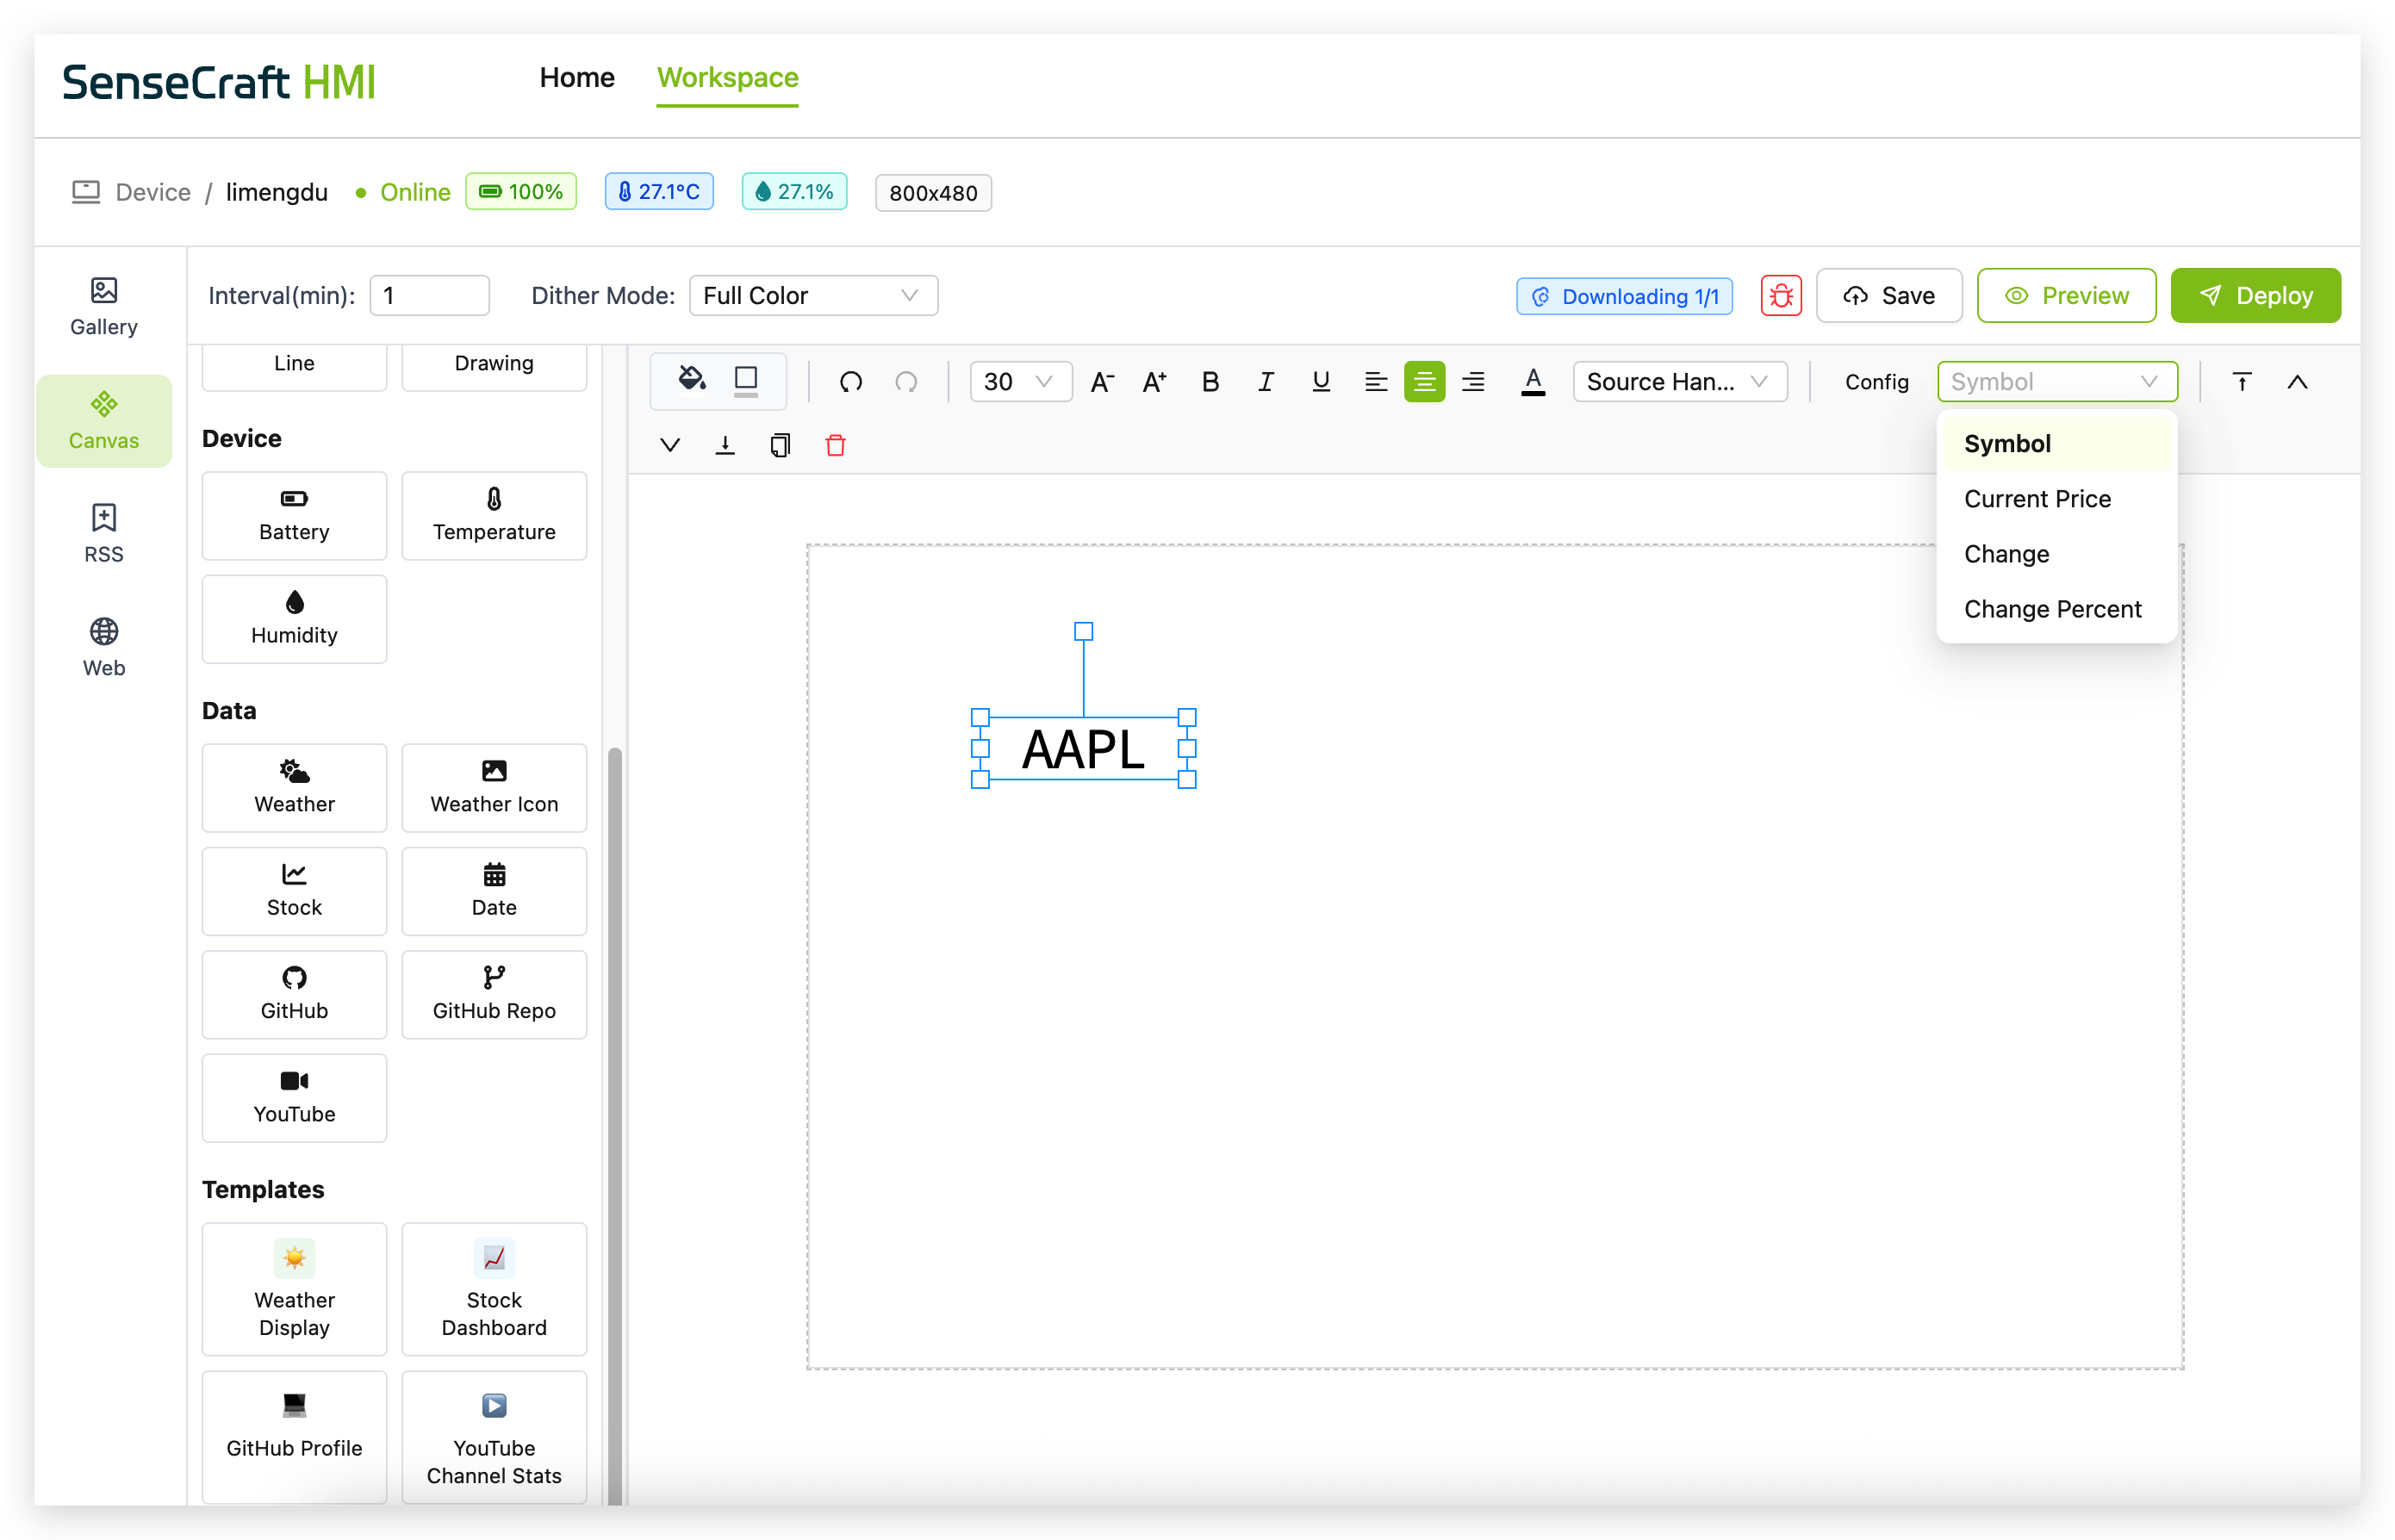Click the 100% battery status badge
Image resolution: width=2395 pixels, height=1540 pixels.
coord(521,191)
